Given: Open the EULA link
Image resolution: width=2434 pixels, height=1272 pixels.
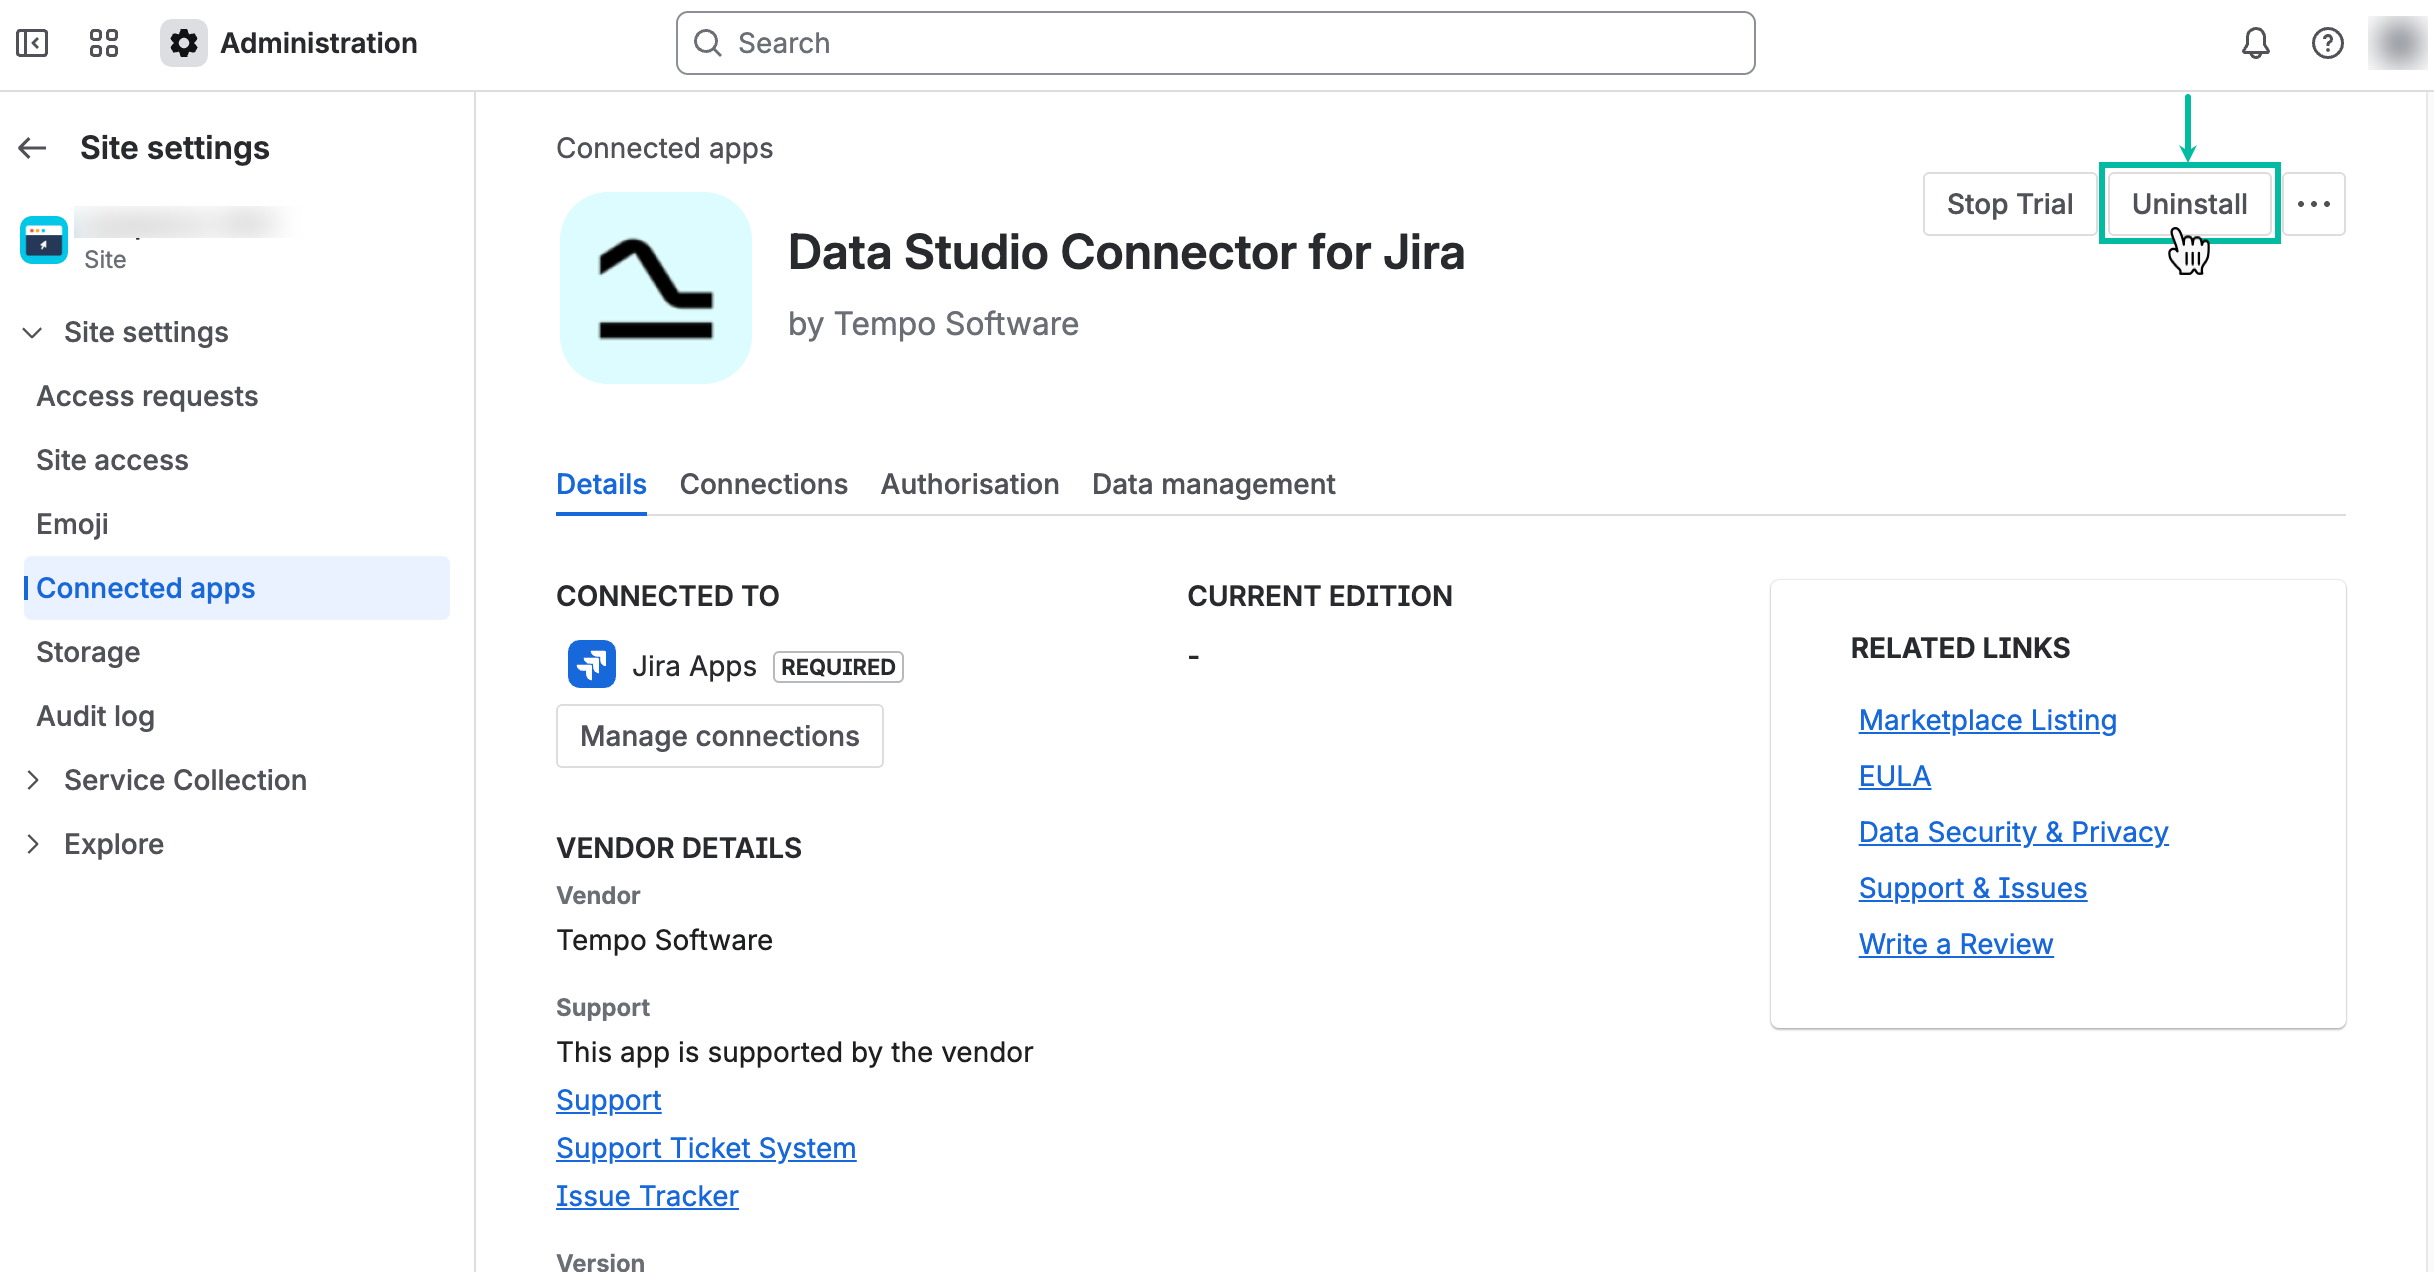Looking at the screenshot, I should (1894, 776).
